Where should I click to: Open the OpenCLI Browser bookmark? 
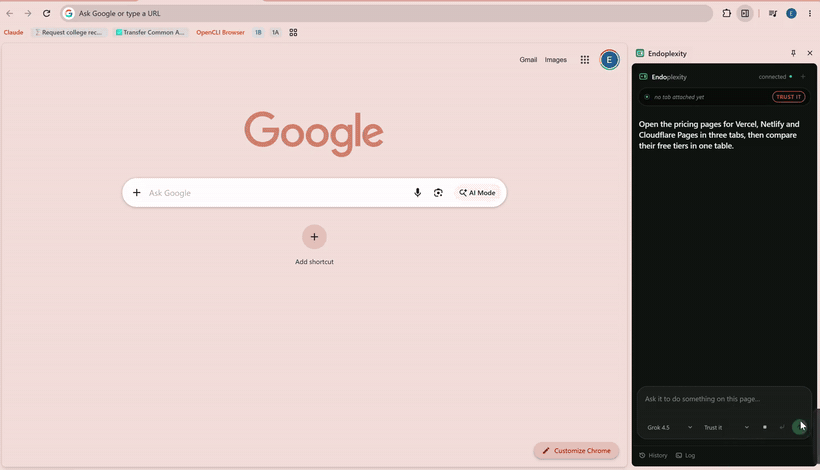tap(220, 32)
